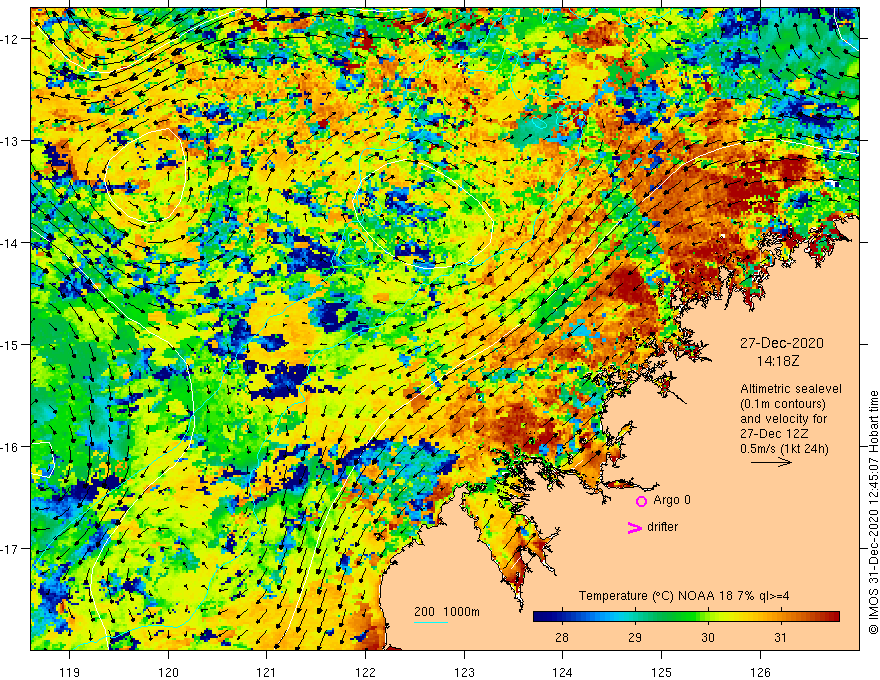Click longitude axis label 121
Viewport: 880px width, 680px height.
click(x=267, y=672)
